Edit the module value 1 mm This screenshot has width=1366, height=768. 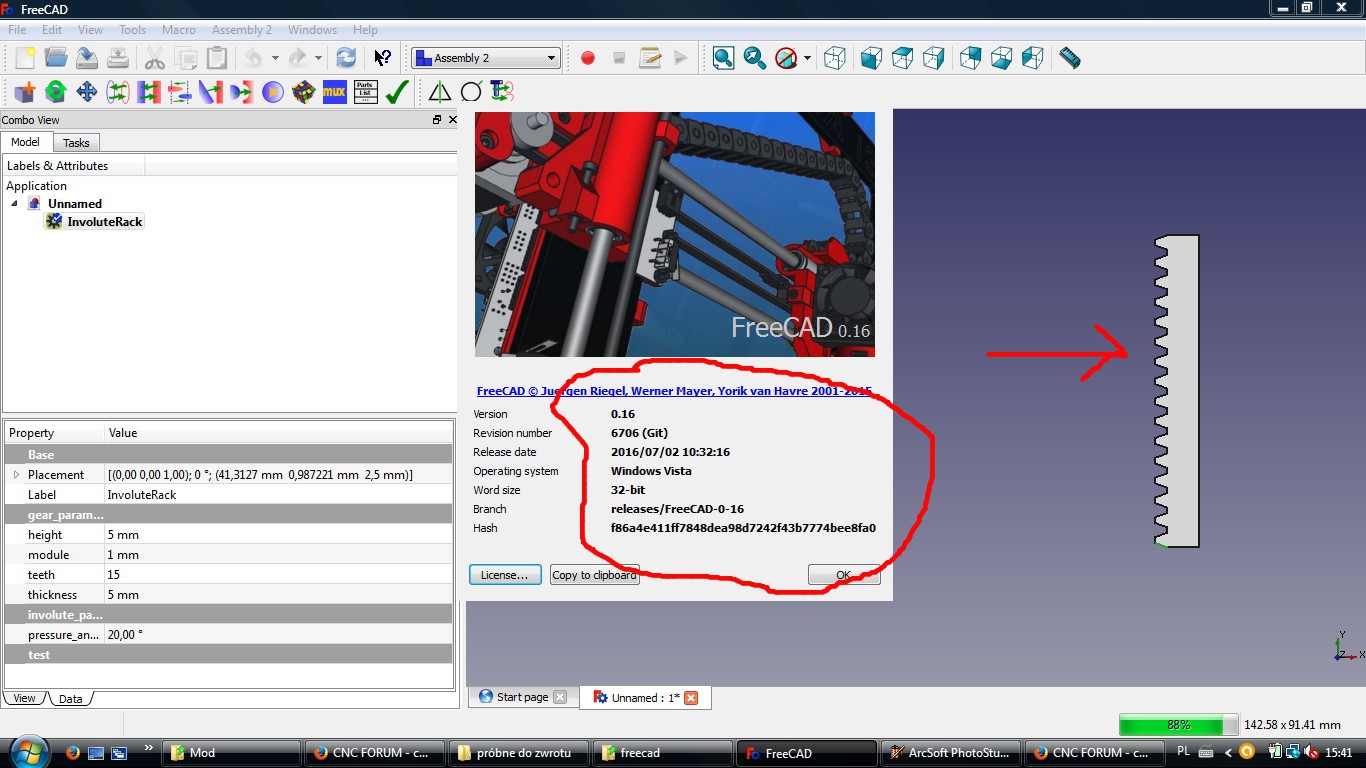point(279,555)
